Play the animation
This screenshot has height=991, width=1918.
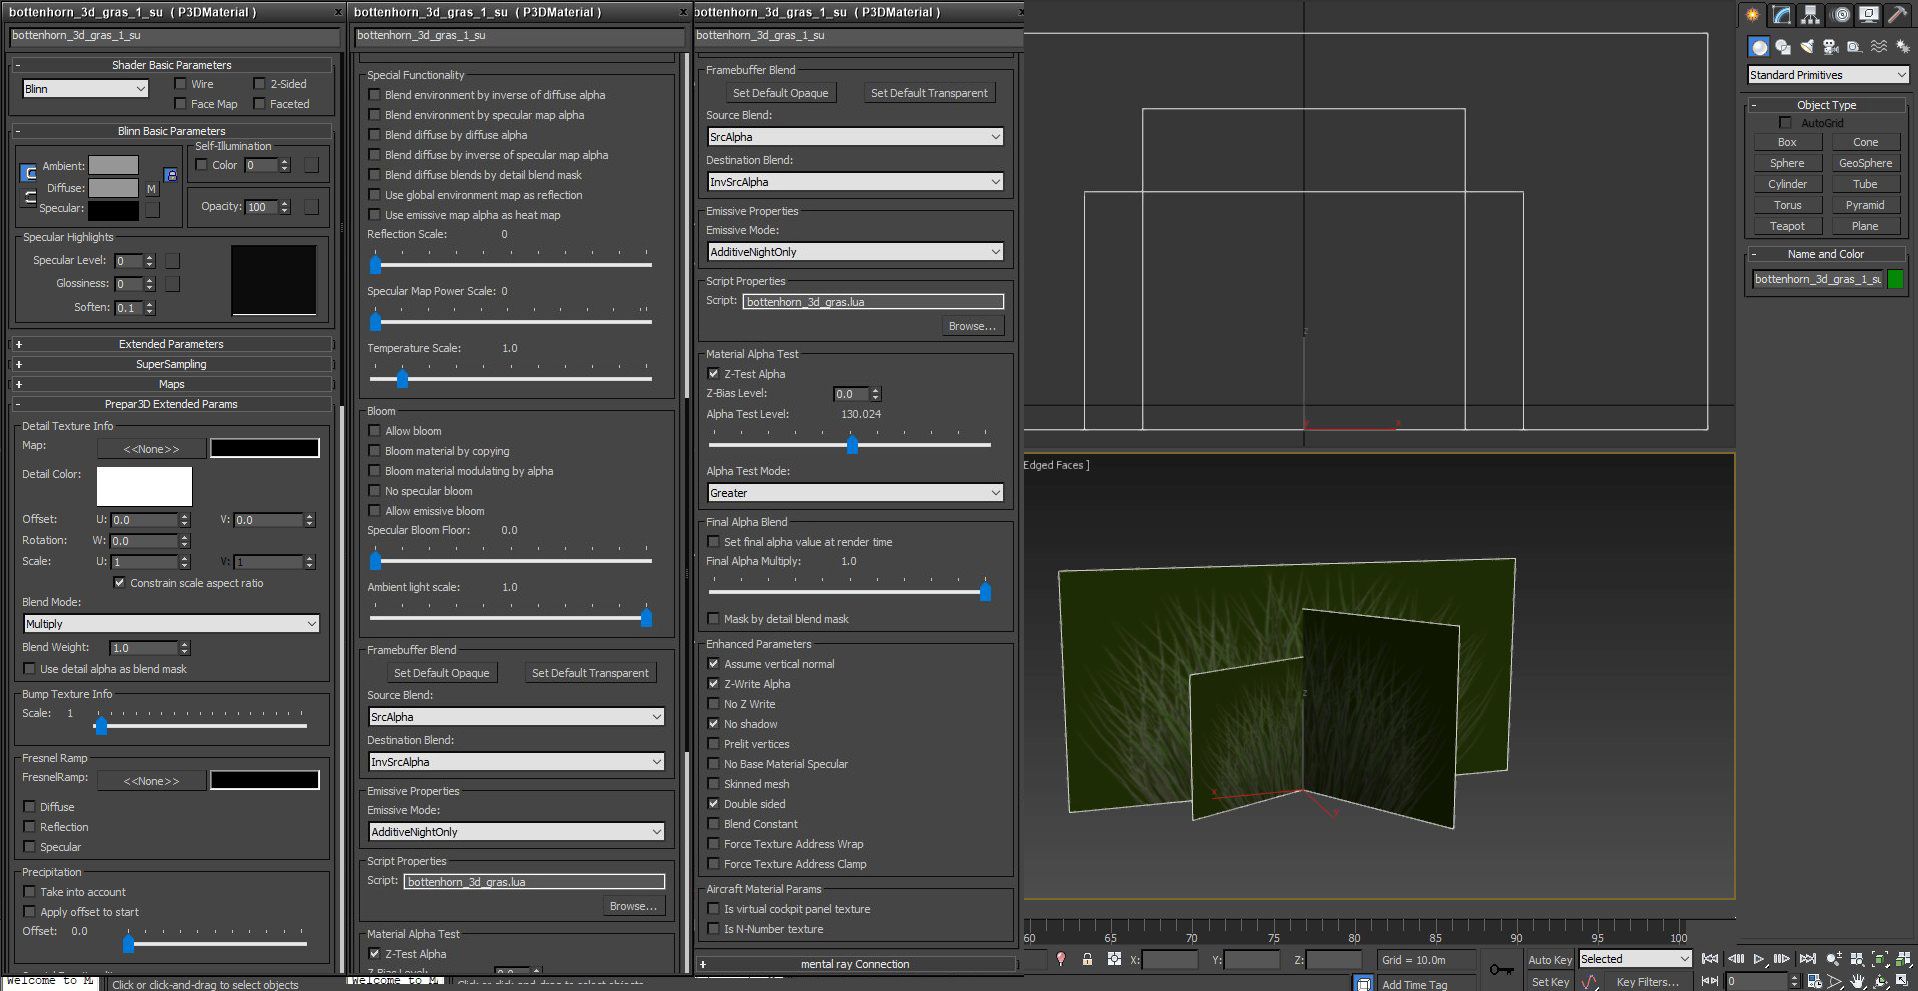point(1759,959)
